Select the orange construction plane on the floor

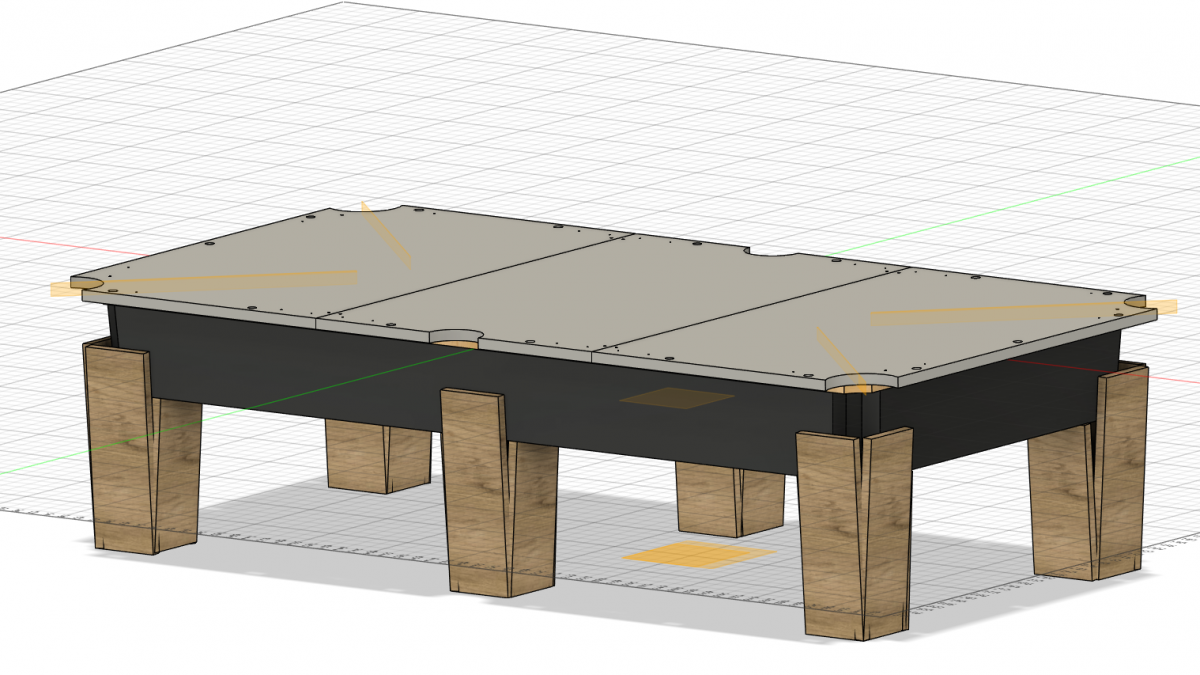[x=698, y=555]
